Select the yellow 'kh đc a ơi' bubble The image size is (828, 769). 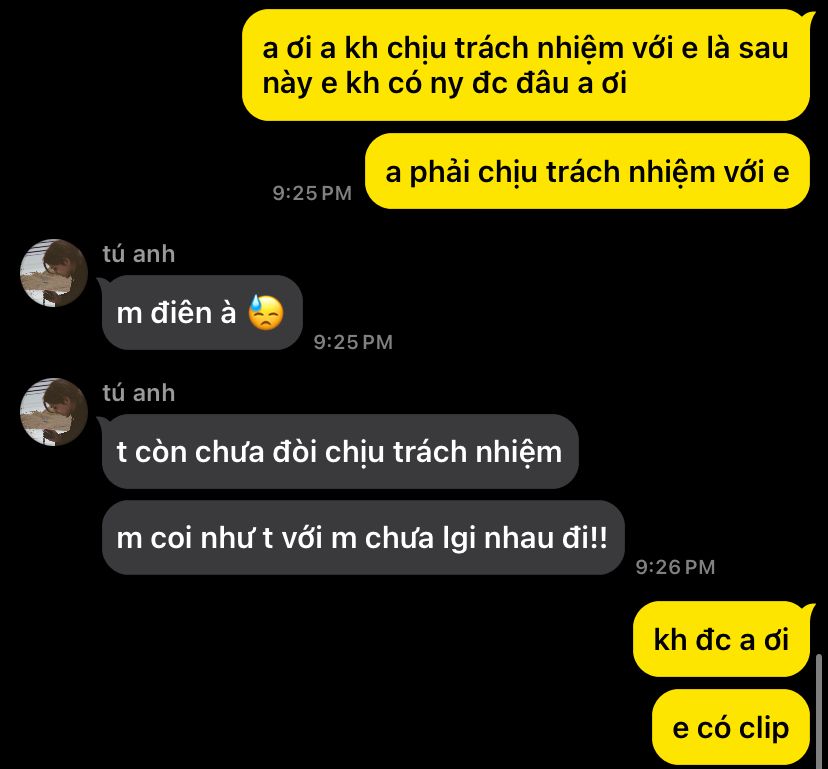pos(721,639)
